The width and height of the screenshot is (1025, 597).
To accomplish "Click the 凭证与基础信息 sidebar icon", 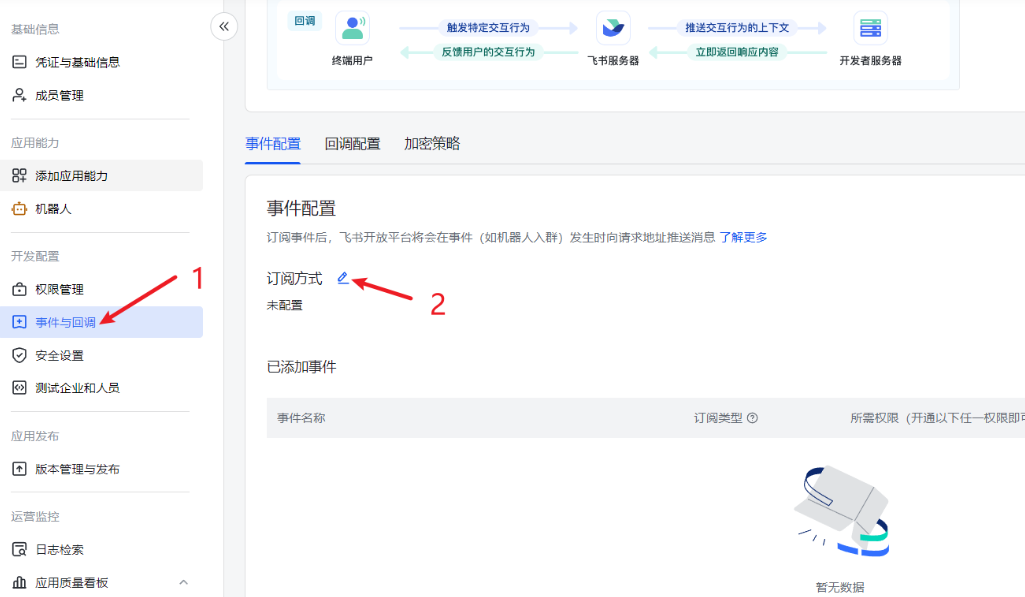I will 19,62.
